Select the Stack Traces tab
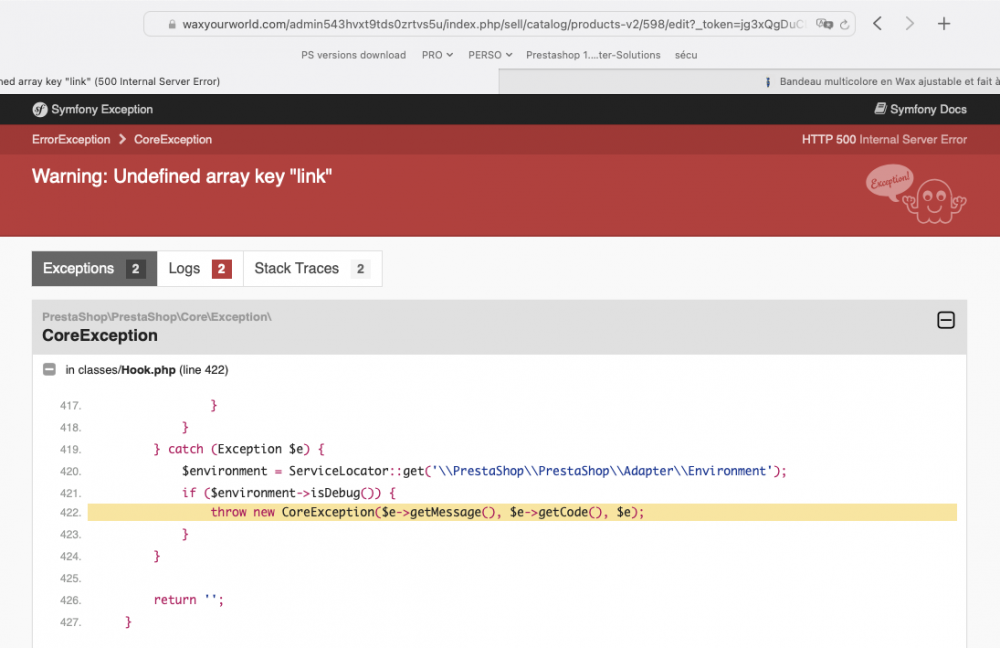Image resolution: width=1000 pixels, height=648 pixels. (312, 269)
